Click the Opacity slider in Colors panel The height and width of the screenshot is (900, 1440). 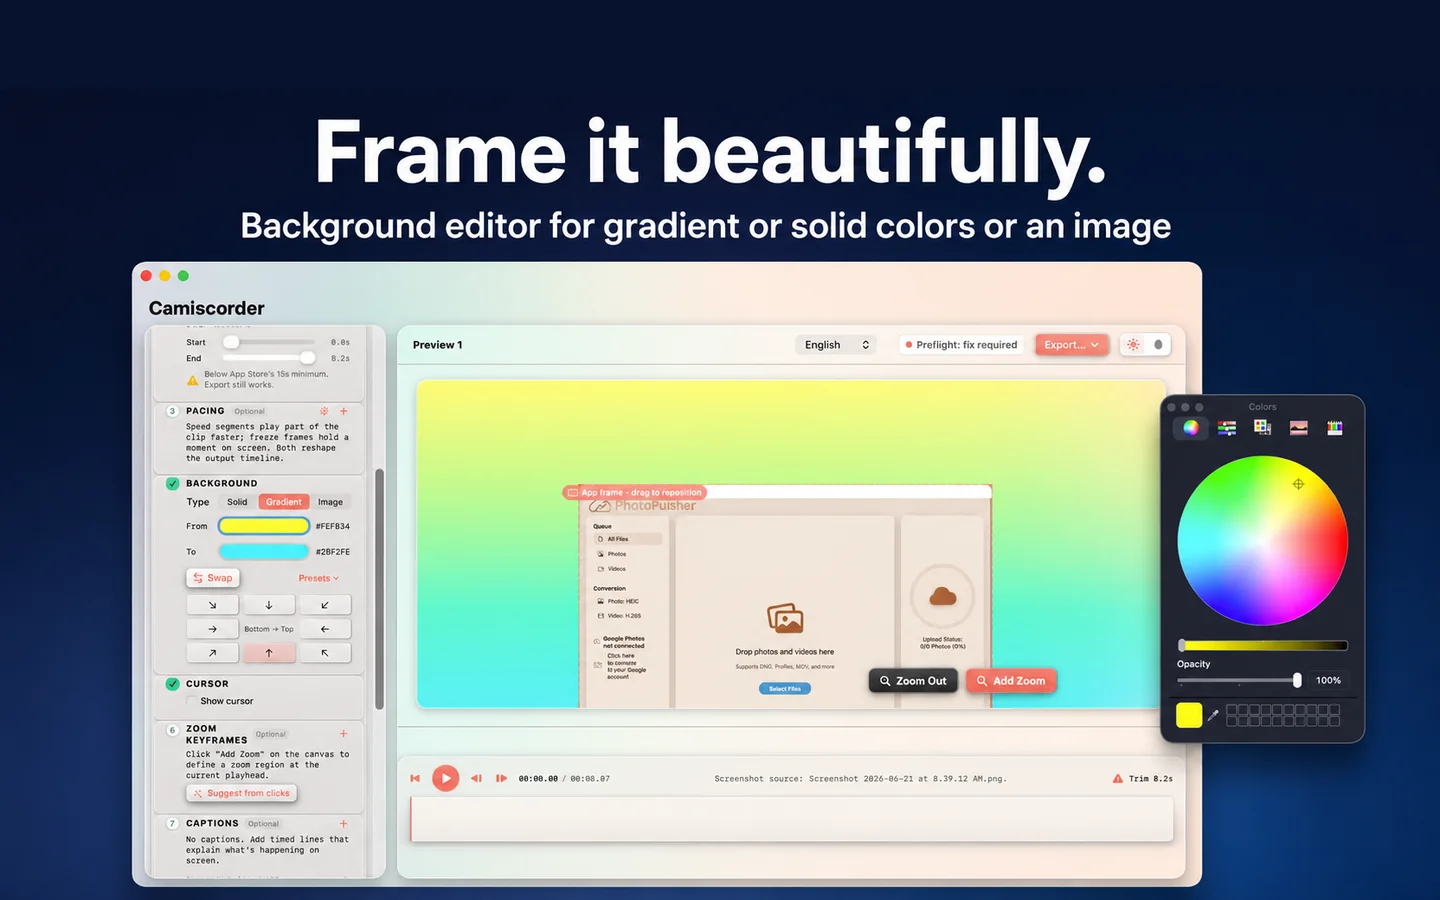pos(1240,680)
